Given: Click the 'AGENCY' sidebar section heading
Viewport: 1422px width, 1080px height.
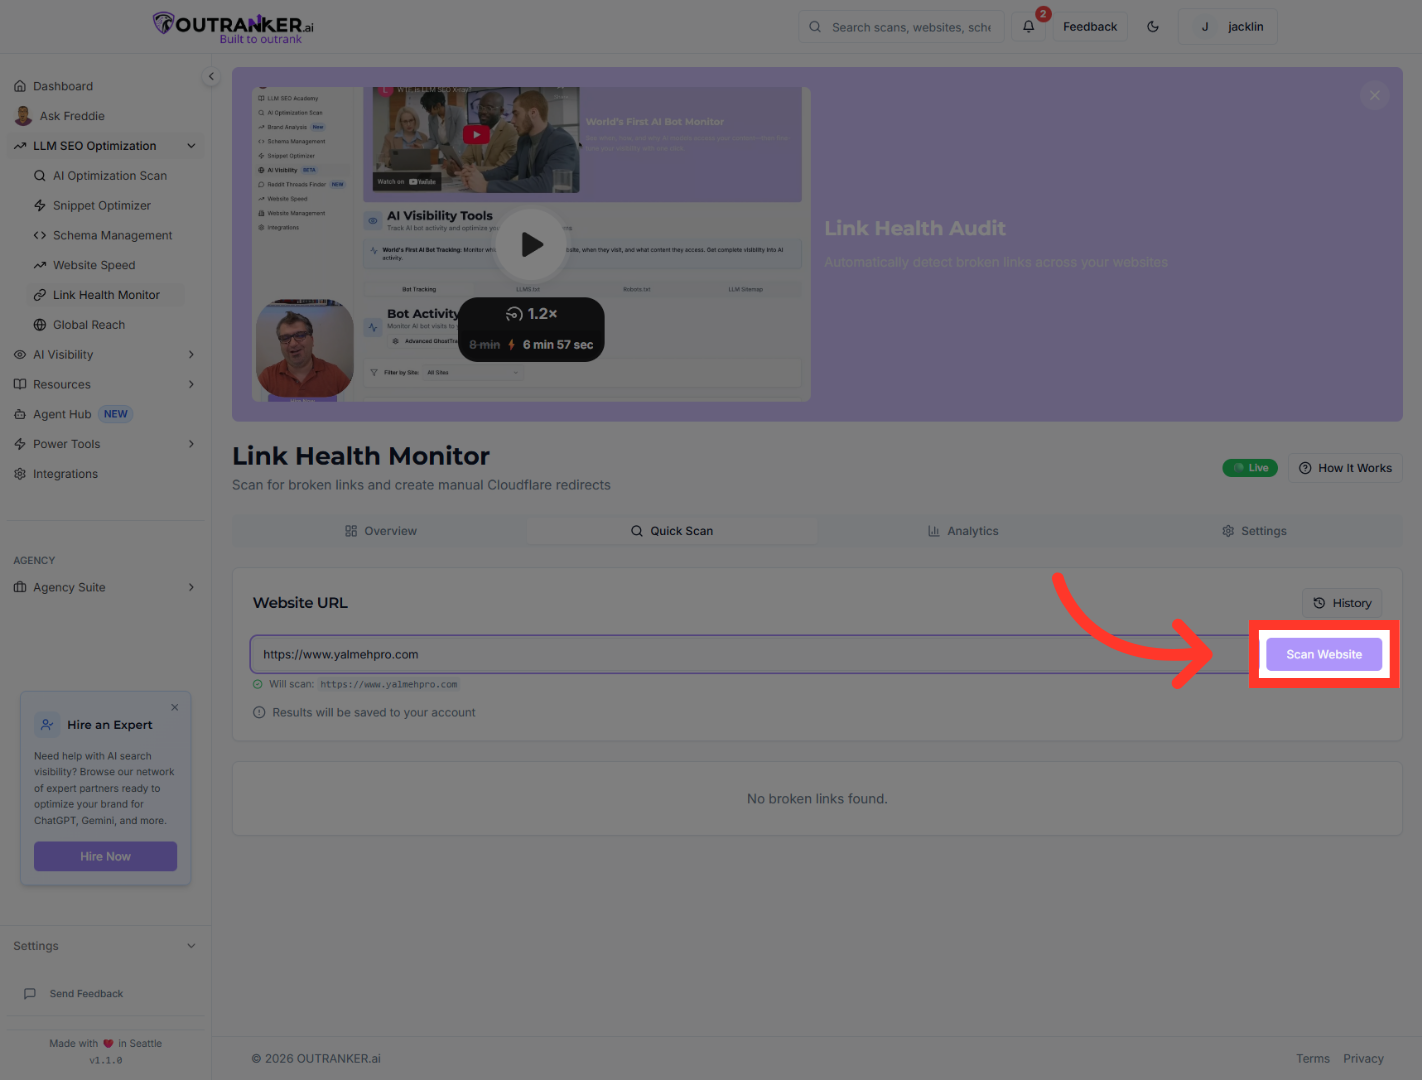Looking at the screenshot, I should click(34, 561).
